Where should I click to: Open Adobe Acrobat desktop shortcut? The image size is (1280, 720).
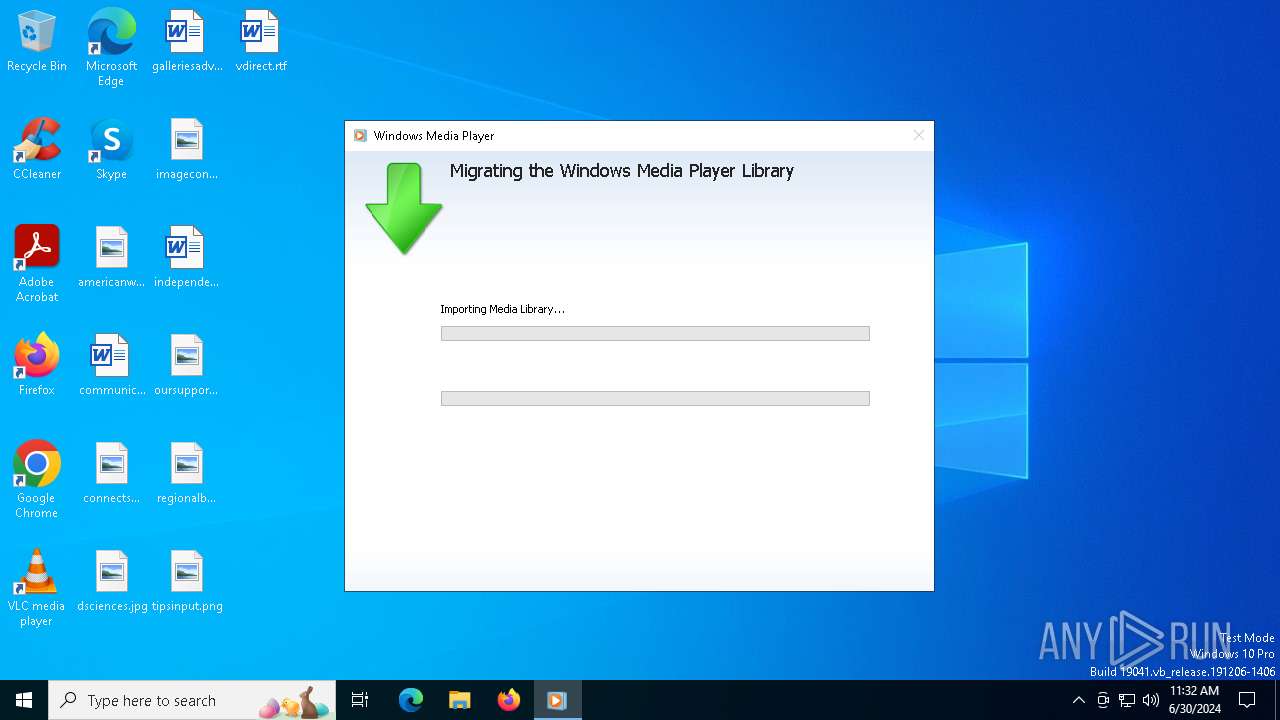coord(37,263)
